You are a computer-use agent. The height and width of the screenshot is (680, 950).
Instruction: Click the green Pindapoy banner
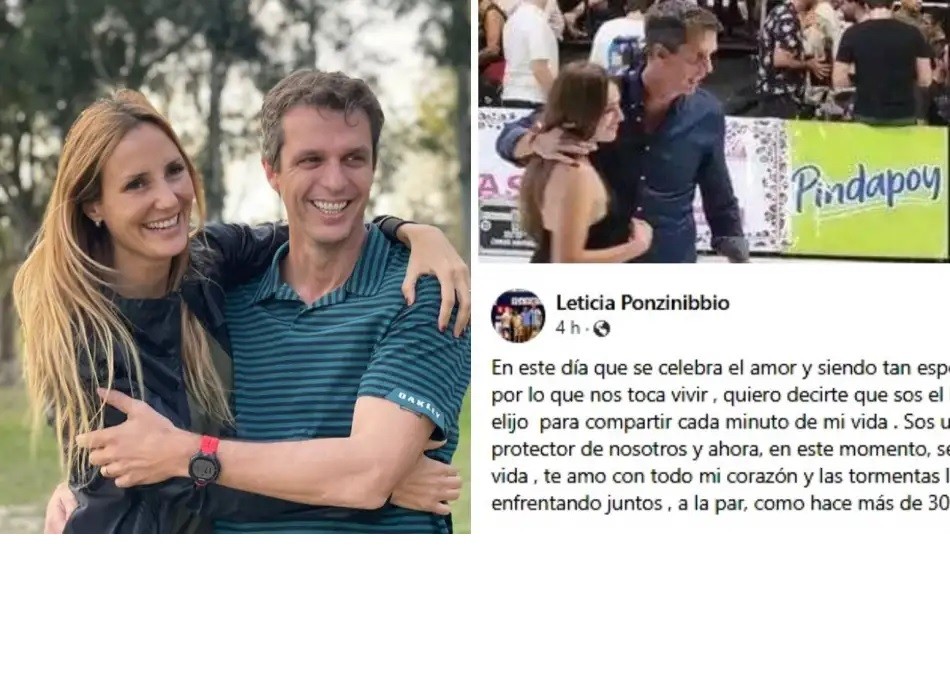point(867,190)
